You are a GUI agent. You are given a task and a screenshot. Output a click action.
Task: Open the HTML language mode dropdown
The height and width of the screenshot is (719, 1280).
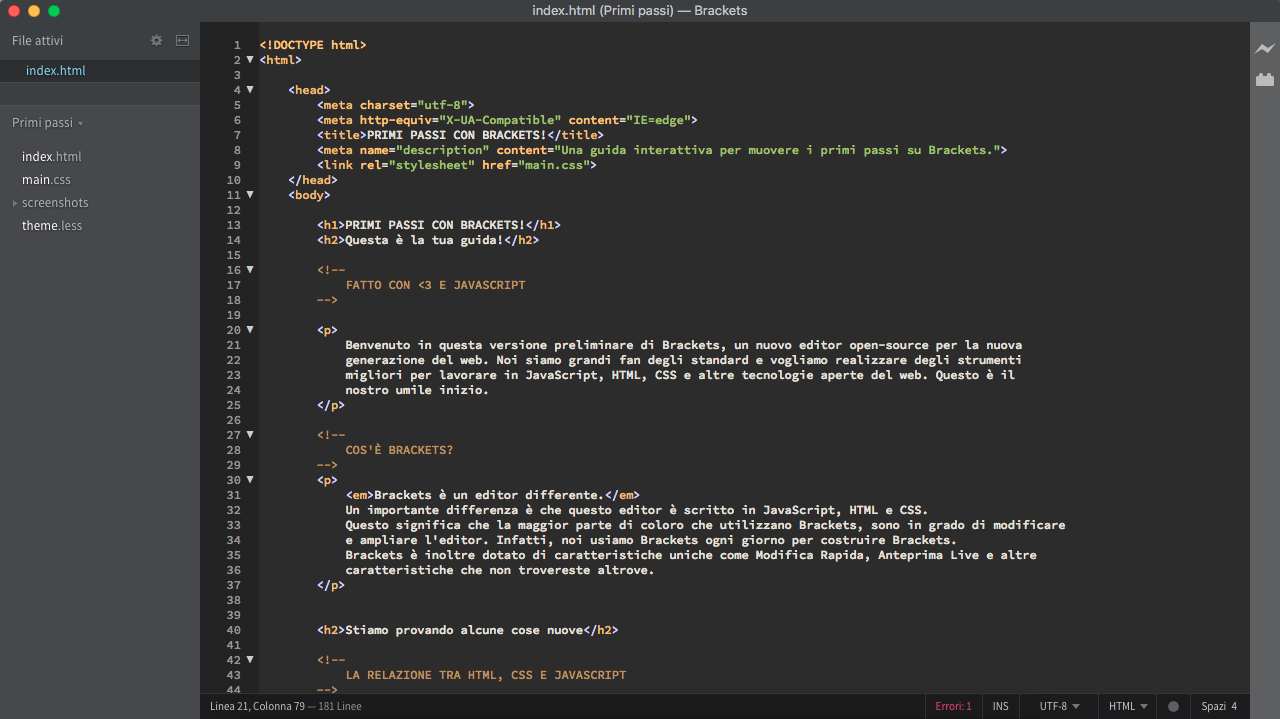pyautogui.click(x=1127, y=706)
